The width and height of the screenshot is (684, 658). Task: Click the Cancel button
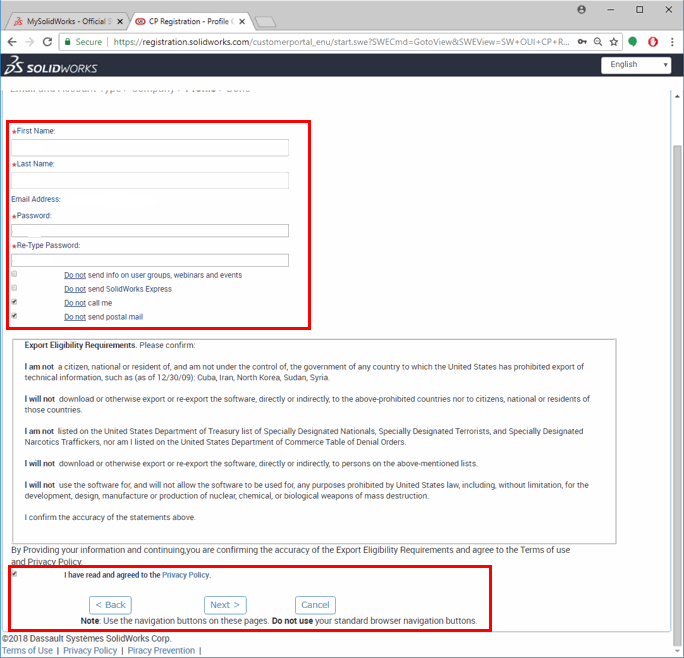(x=315, y=605)
